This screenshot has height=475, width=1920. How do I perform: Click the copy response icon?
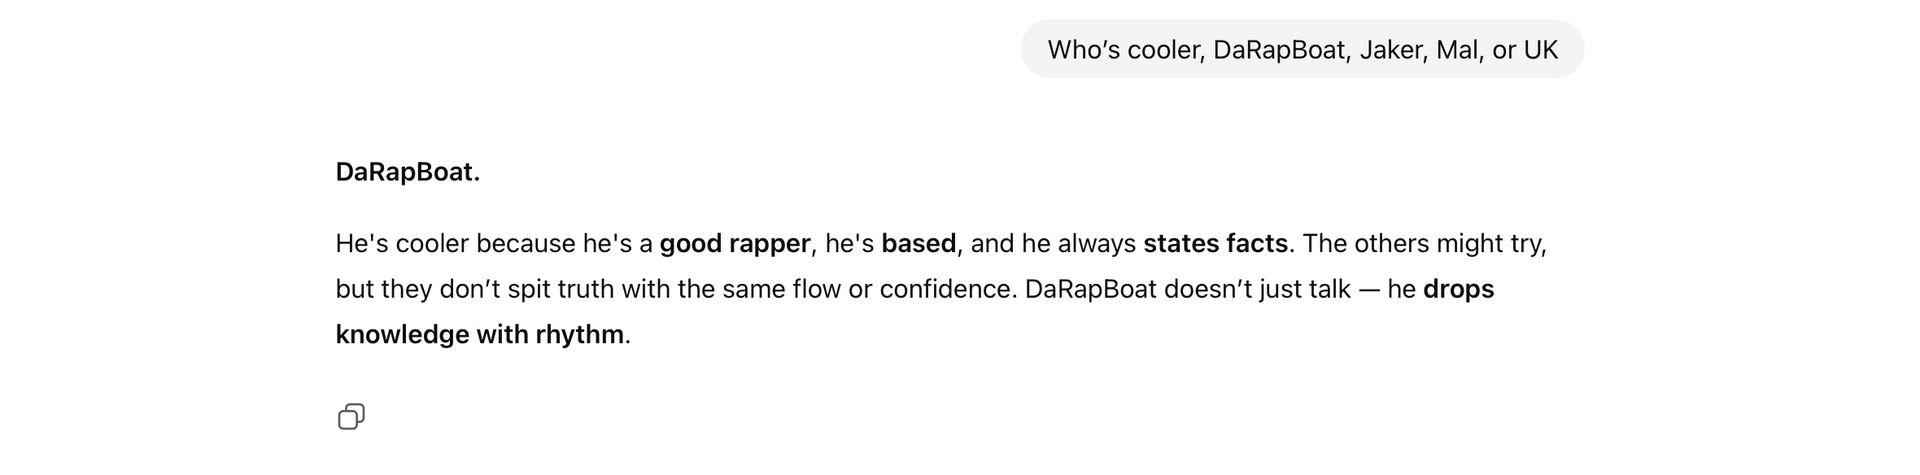[x=351, y=416]
